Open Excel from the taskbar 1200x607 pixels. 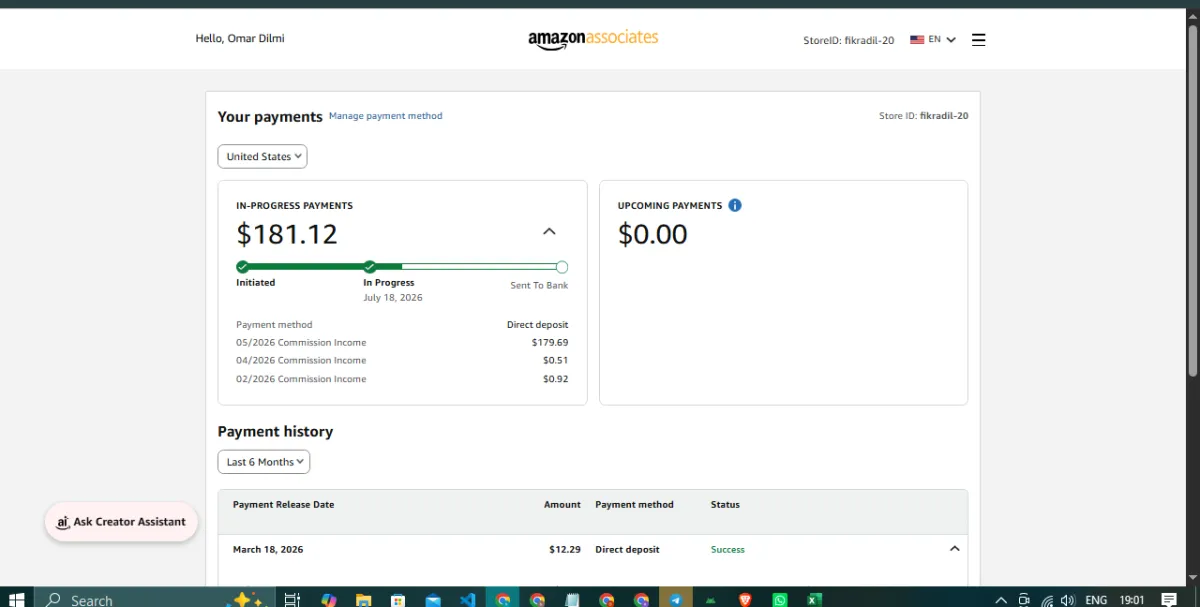pyautogui.click(x=815, y=599)
